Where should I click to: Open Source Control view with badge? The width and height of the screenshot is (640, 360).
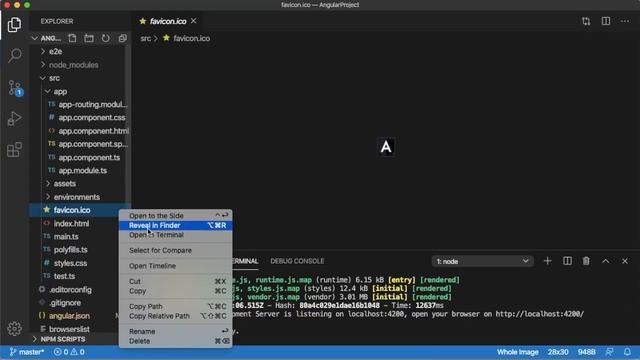15,88
